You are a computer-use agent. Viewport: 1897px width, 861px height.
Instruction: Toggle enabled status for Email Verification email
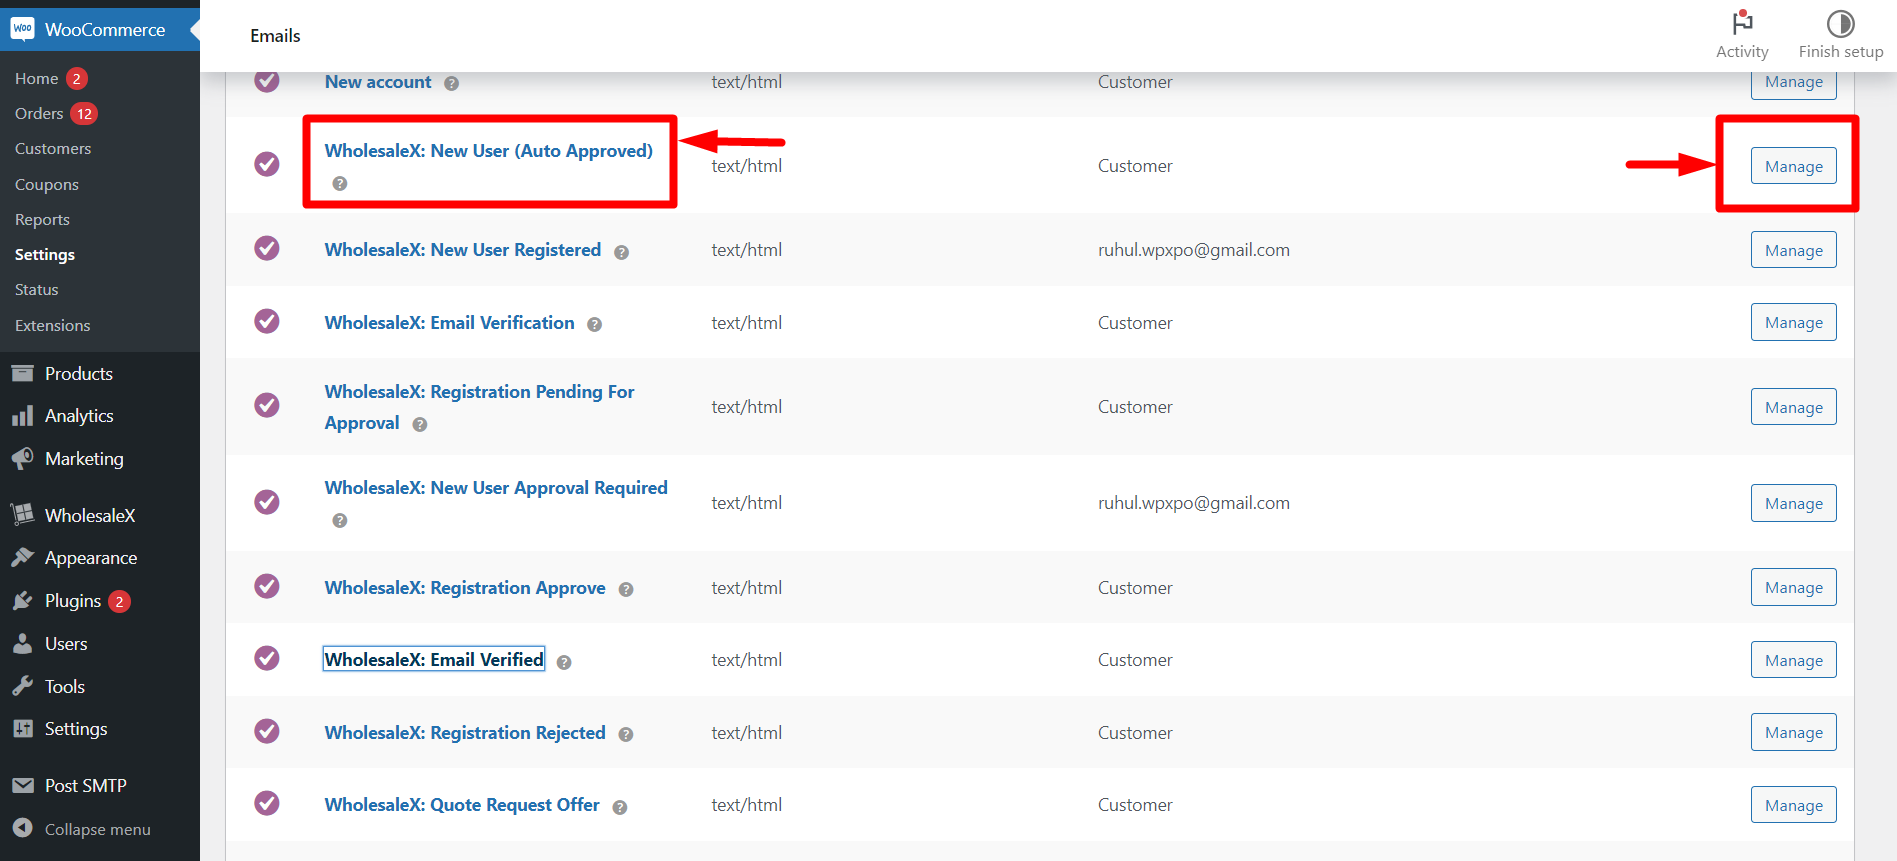(x=267, y=321)
